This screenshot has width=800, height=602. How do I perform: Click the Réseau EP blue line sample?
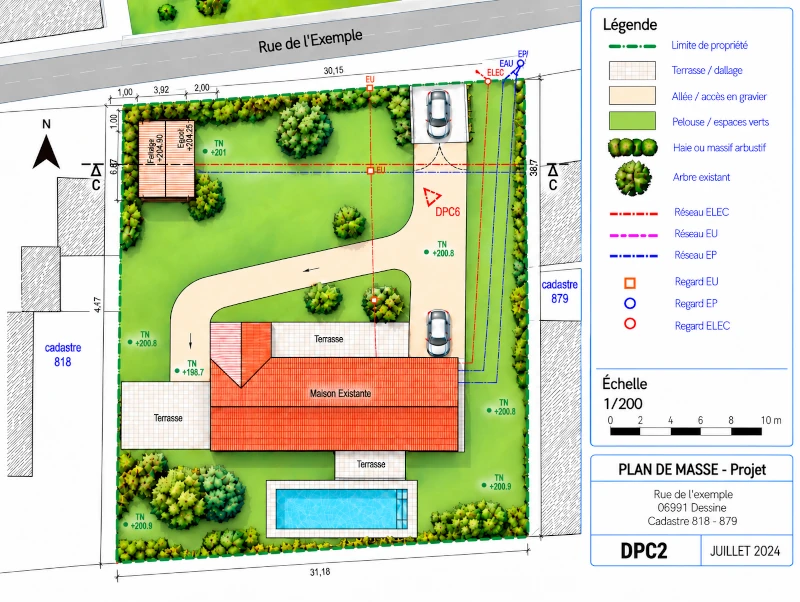633,256
